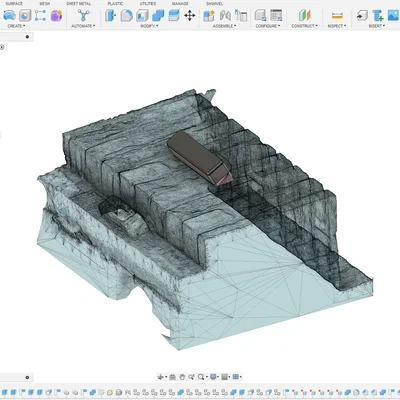
Task: Select the Fillet tool in Modify
Action: tap(126, 15)
